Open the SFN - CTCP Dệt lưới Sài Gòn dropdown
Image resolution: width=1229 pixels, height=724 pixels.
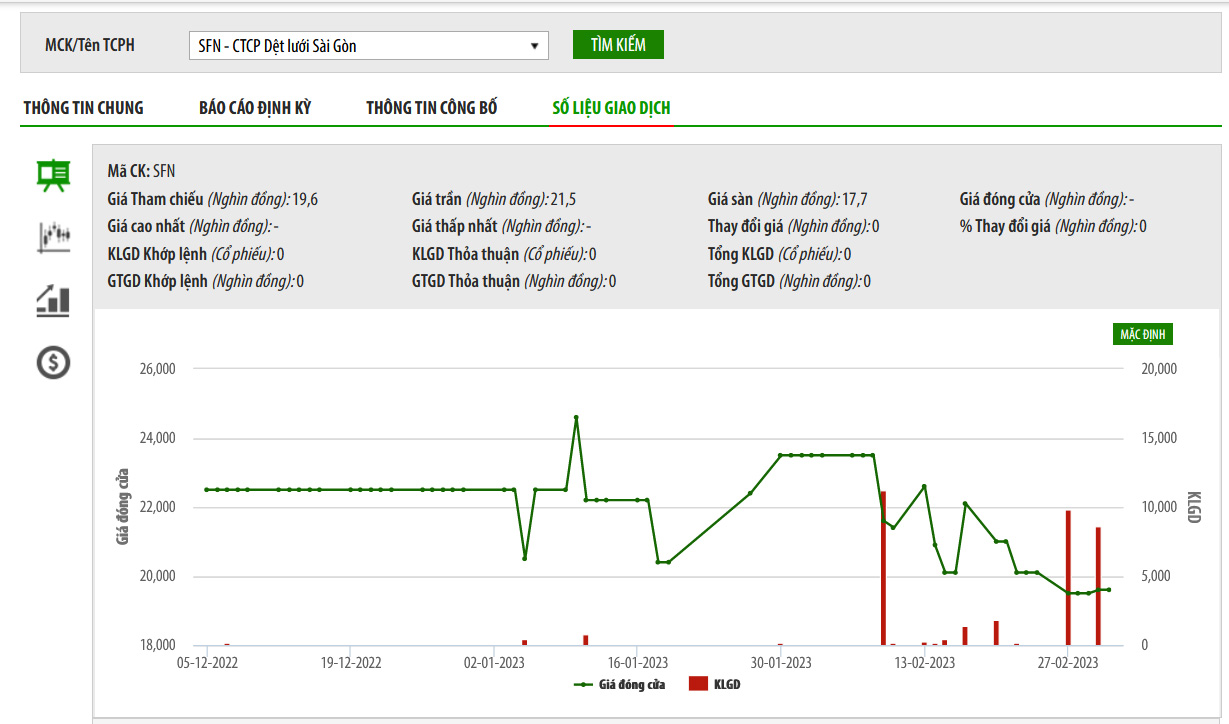pyautogui.click(x=368, y=46)
